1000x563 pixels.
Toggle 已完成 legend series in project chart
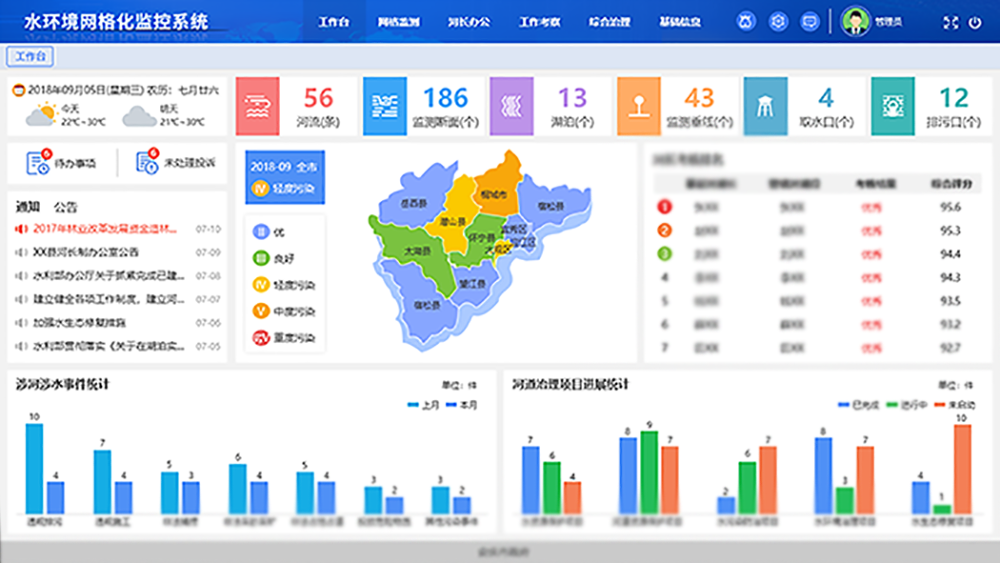[854, 405]
